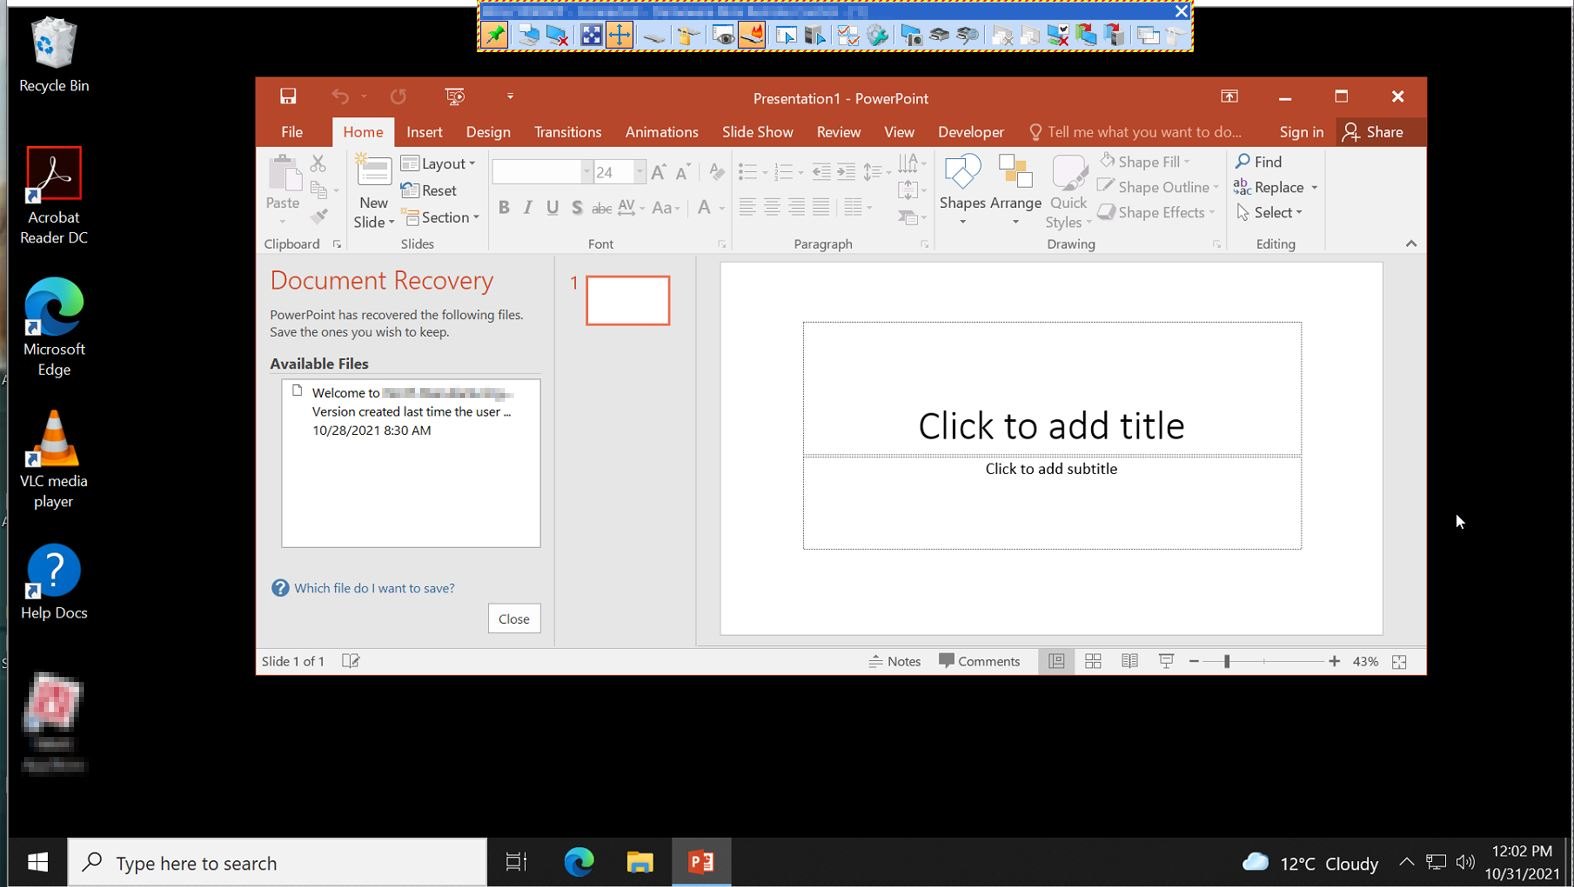Click the zoom in plus button
1574x887 pixels.
(1334, 661)
